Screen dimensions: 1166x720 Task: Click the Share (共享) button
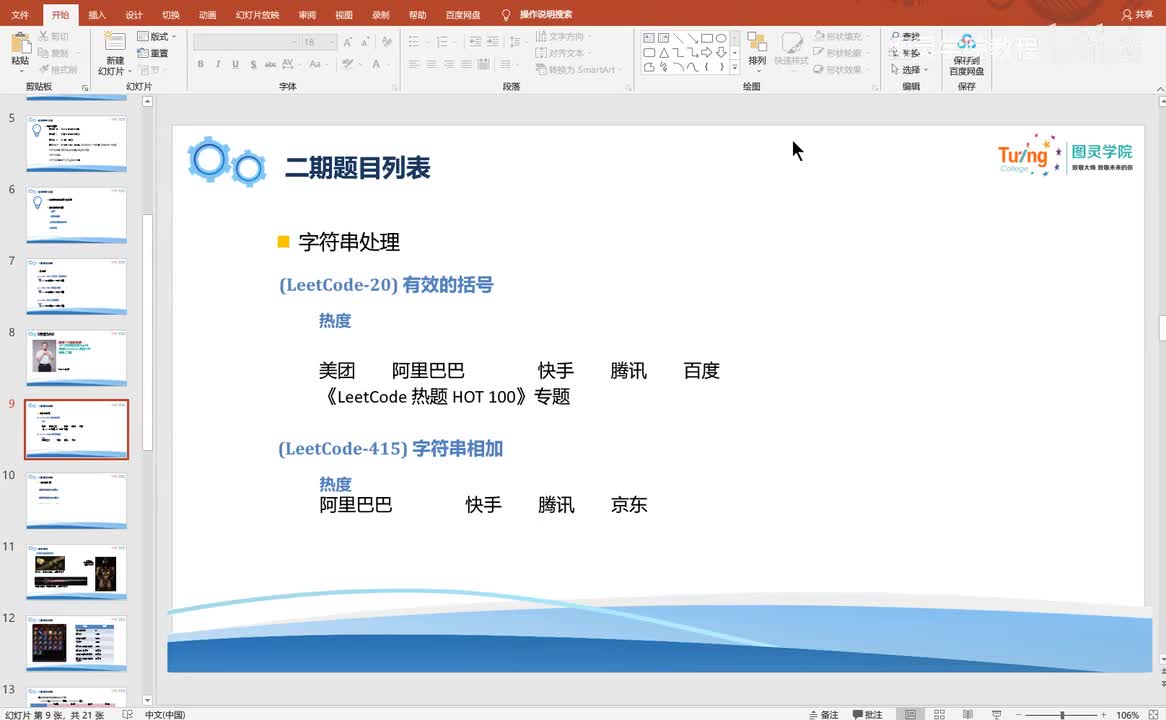pyautogui.click(x=1137, y=15)
